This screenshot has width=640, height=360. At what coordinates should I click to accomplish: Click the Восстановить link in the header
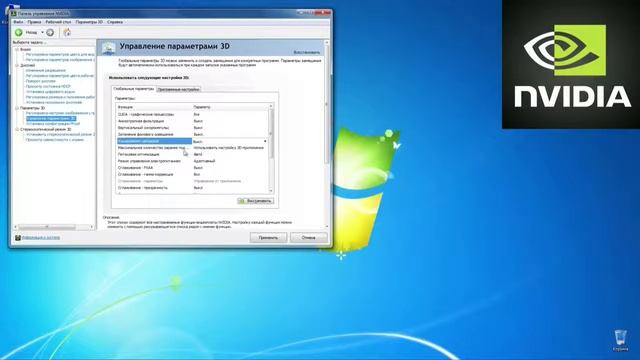tap(307, 53)
